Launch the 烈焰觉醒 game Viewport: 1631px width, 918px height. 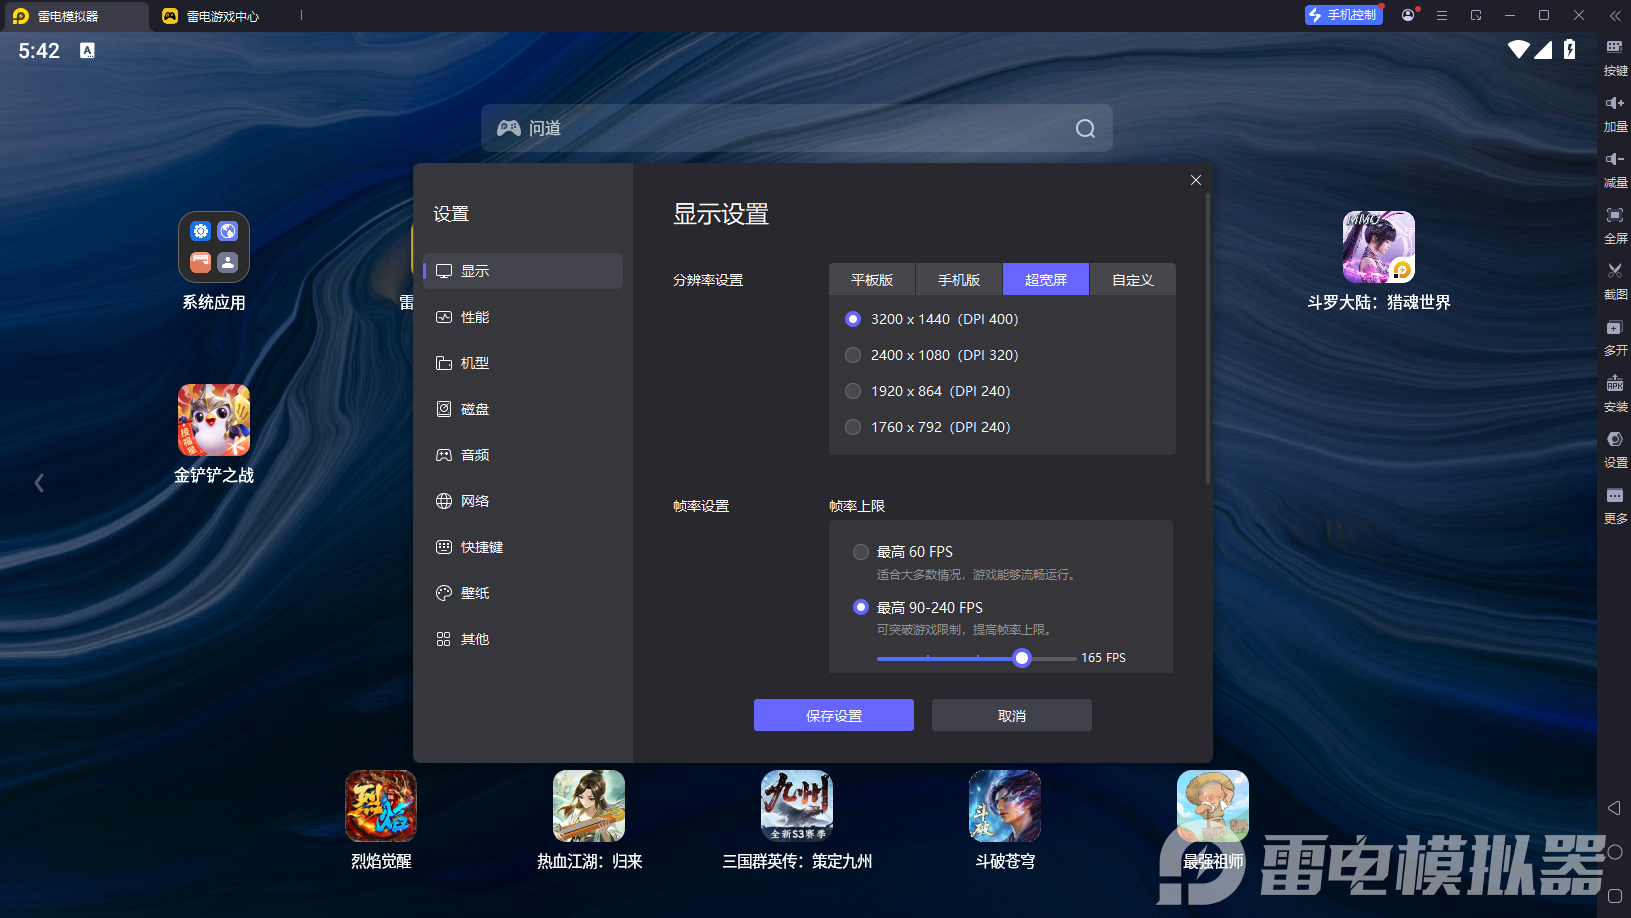pyautogui.click(x=381, y=806)
